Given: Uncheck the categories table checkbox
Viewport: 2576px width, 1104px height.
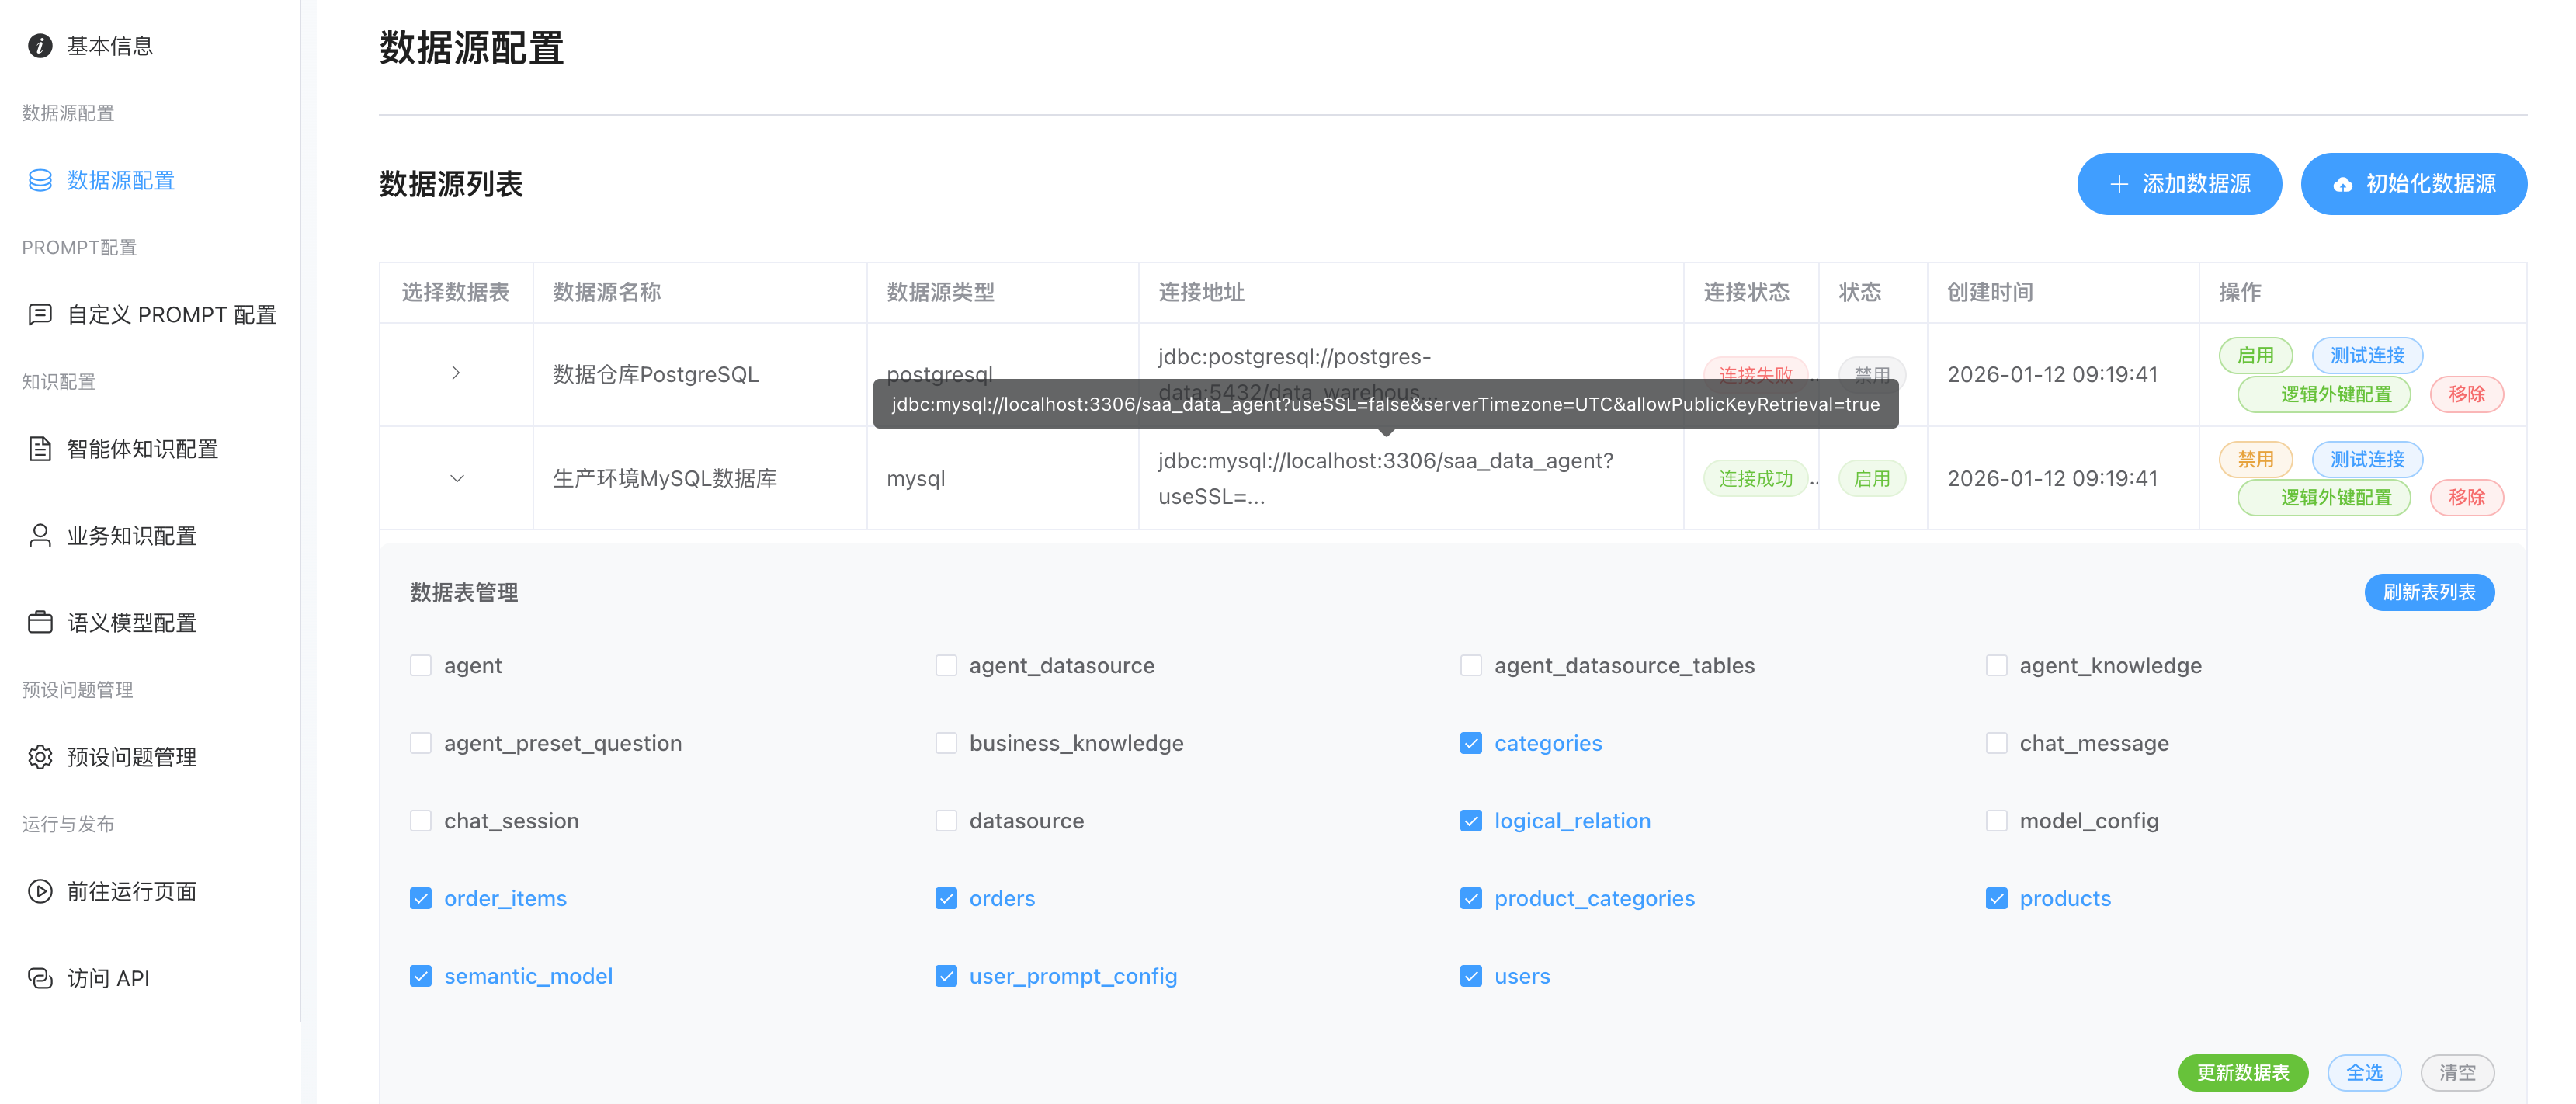Looking at the screenshot, I should [1470, 743].
